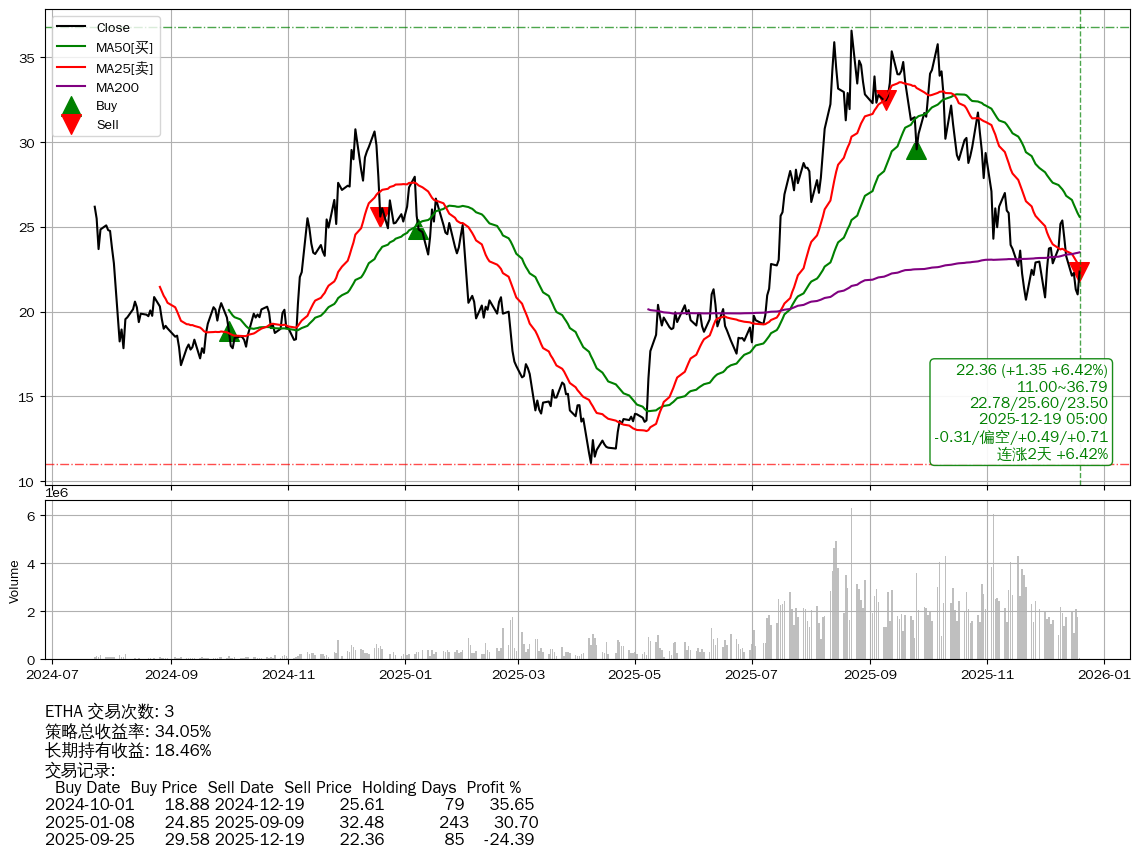Click the green price summary box showing 22.36
1141x857 pixels.
tap(1021, 412)
